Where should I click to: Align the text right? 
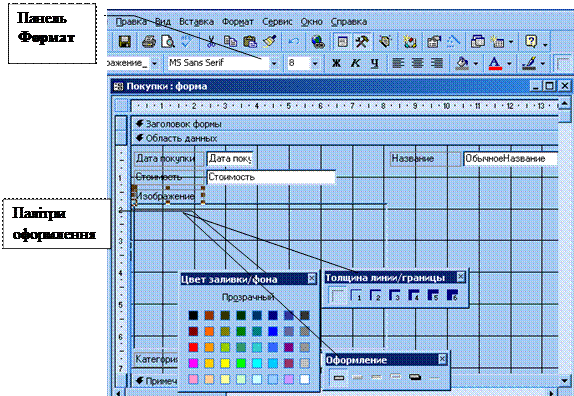(437, 63)
